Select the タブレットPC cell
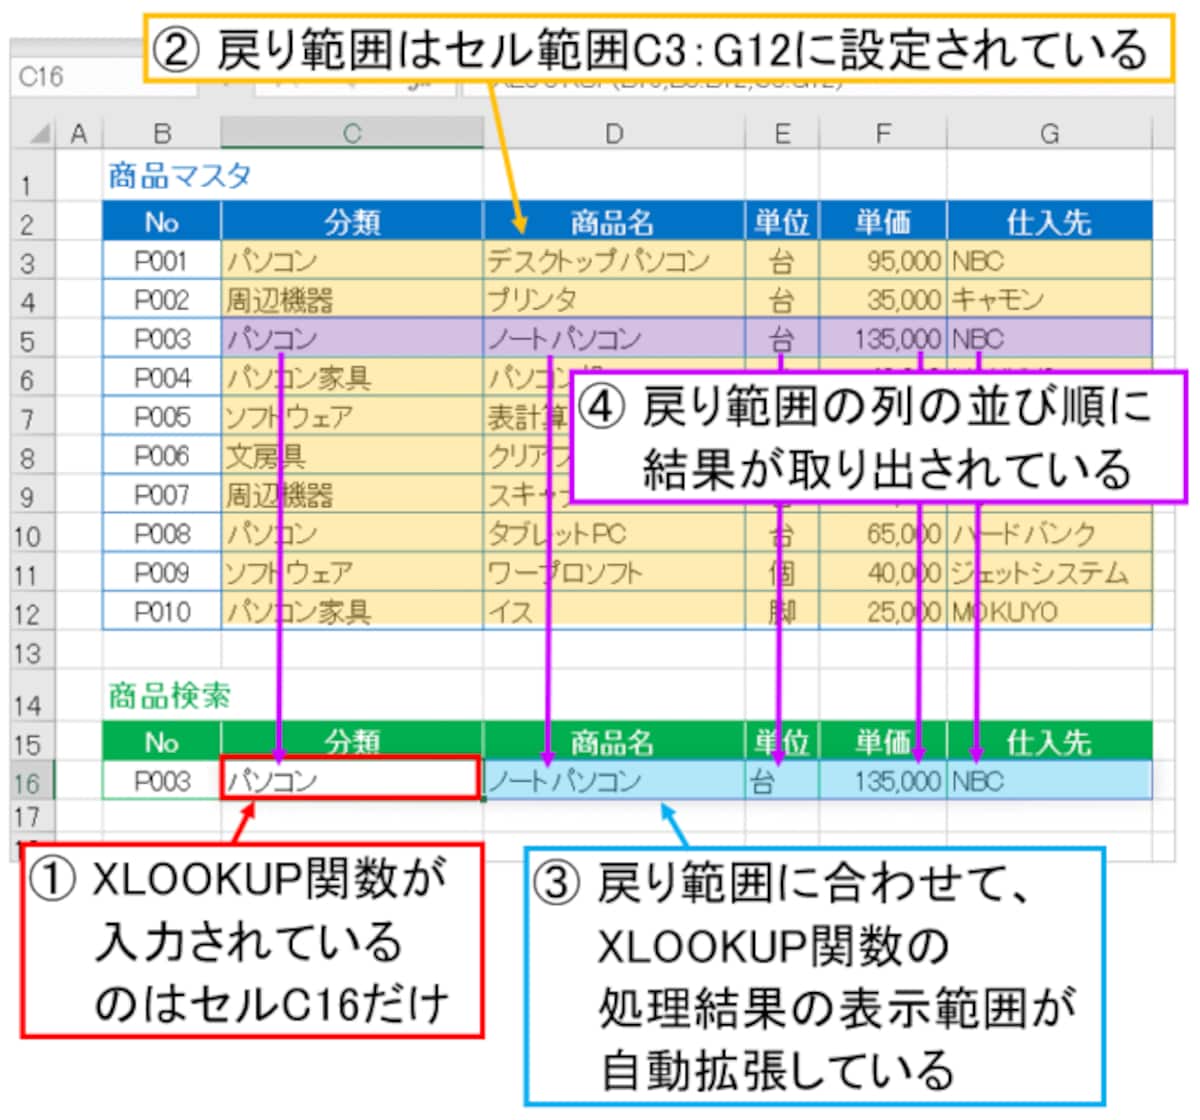Image resolution: width=1200 pixels, height=1120 pixels. click(x=614, y=534)
